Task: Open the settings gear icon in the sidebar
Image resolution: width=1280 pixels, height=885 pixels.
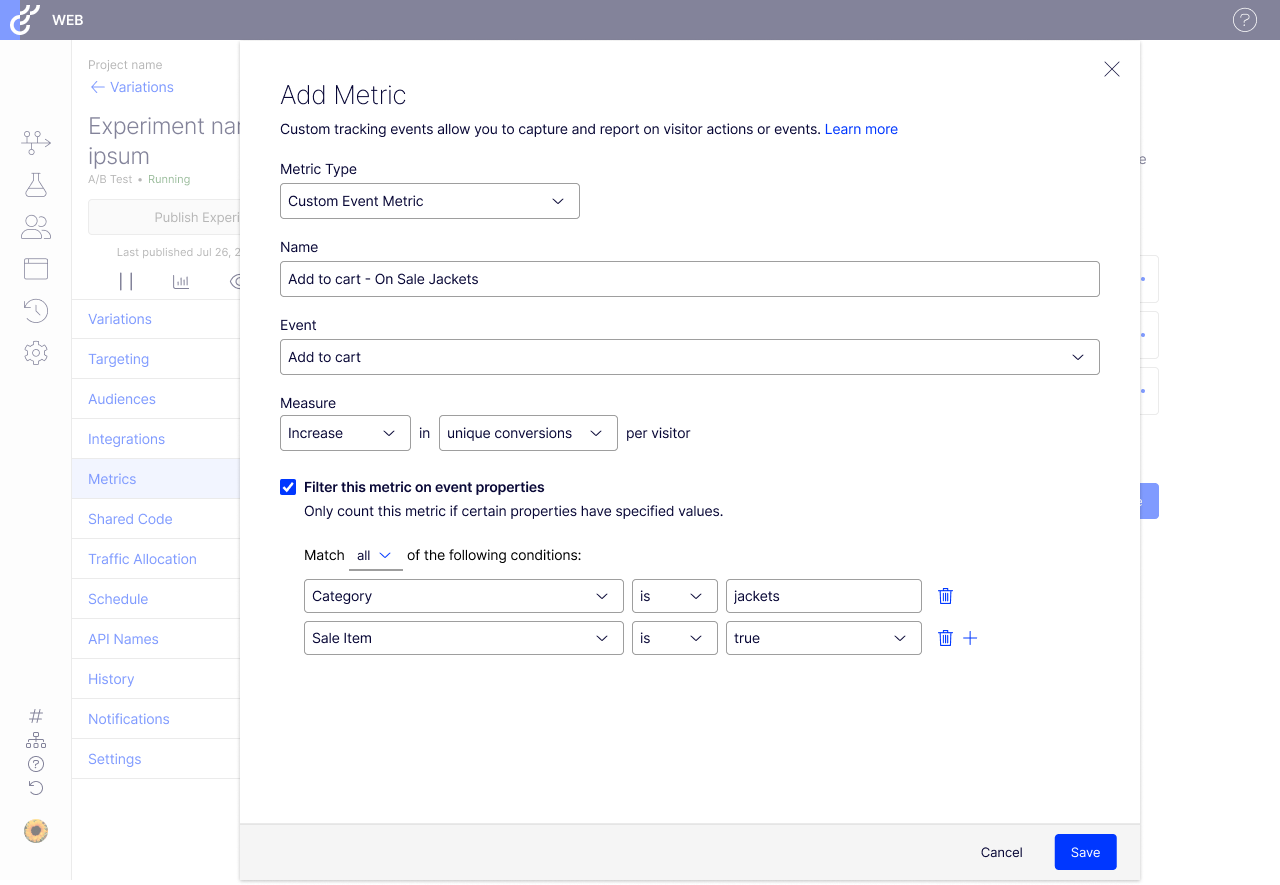Action: tap(36, 352)
